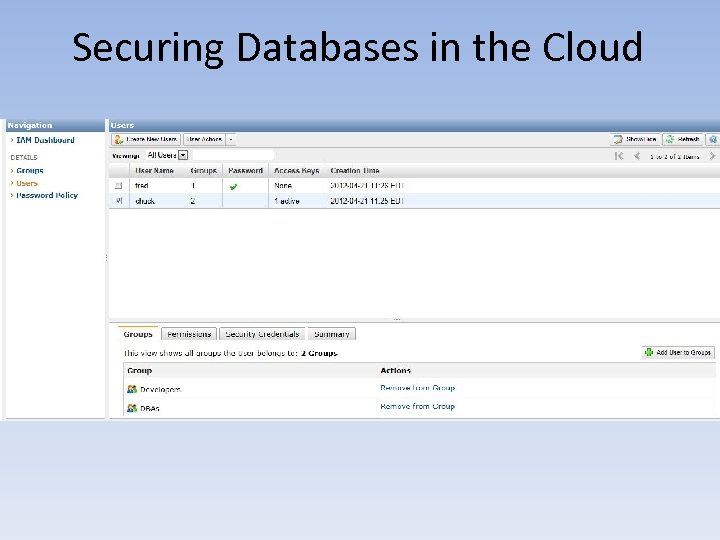
Task: Click the user search input field
Action: click(x=233, y=155)
